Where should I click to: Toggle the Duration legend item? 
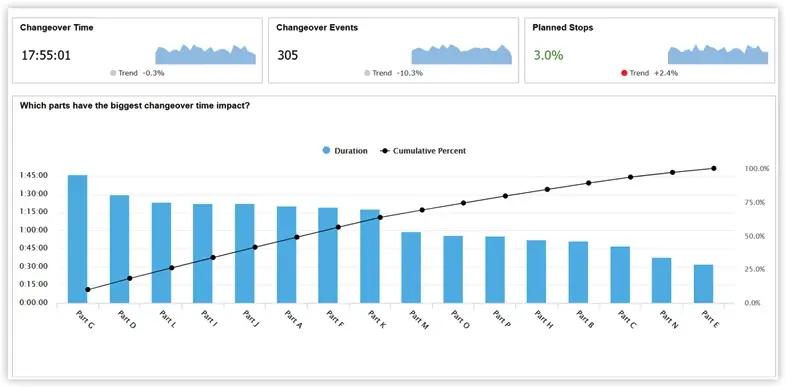(345, 151)
